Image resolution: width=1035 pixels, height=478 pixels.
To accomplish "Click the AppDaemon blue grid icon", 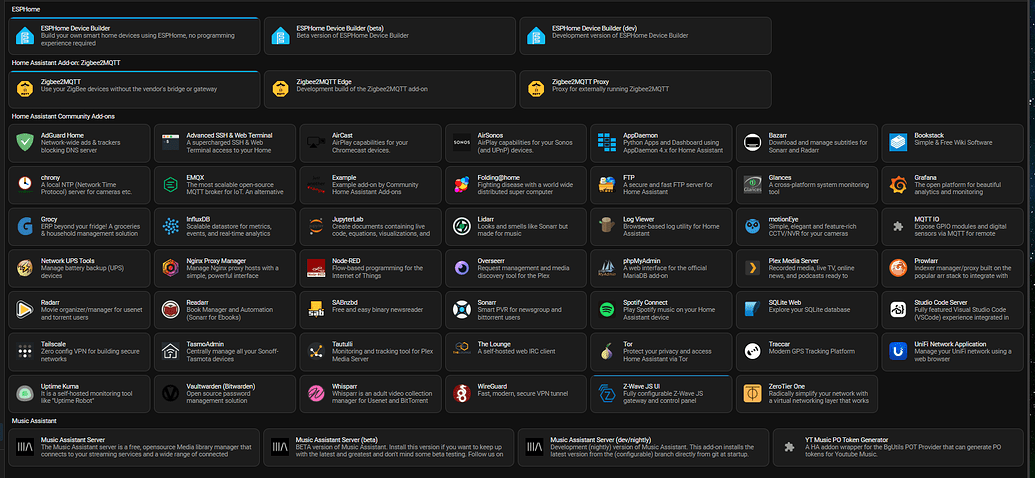I will 607,142.
